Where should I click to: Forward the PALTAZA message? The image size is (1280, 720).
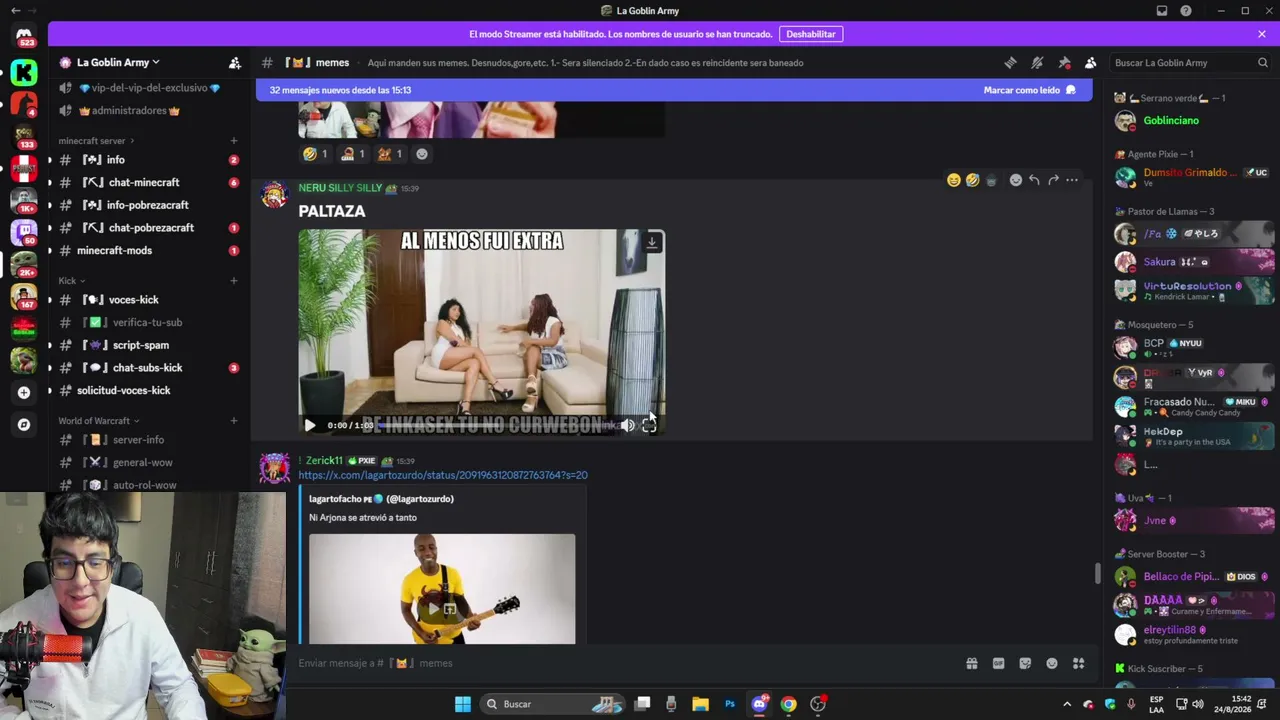click(x=1053, y=180)
